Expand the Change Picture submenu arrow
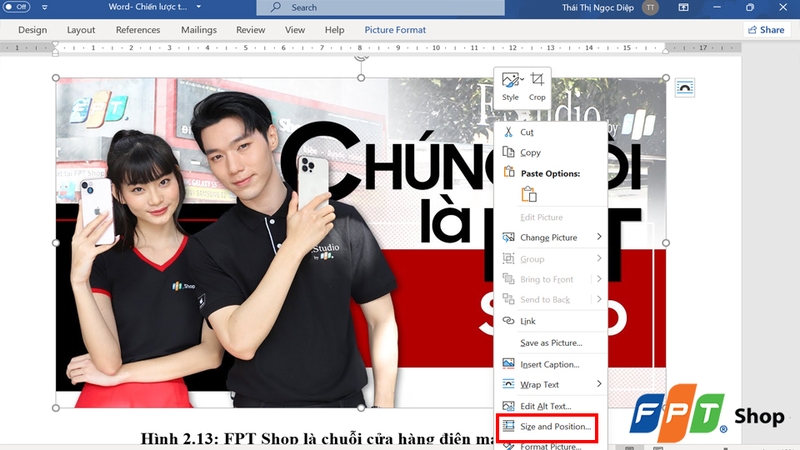The height and width of the screenshot is (450, 800). 599,237
